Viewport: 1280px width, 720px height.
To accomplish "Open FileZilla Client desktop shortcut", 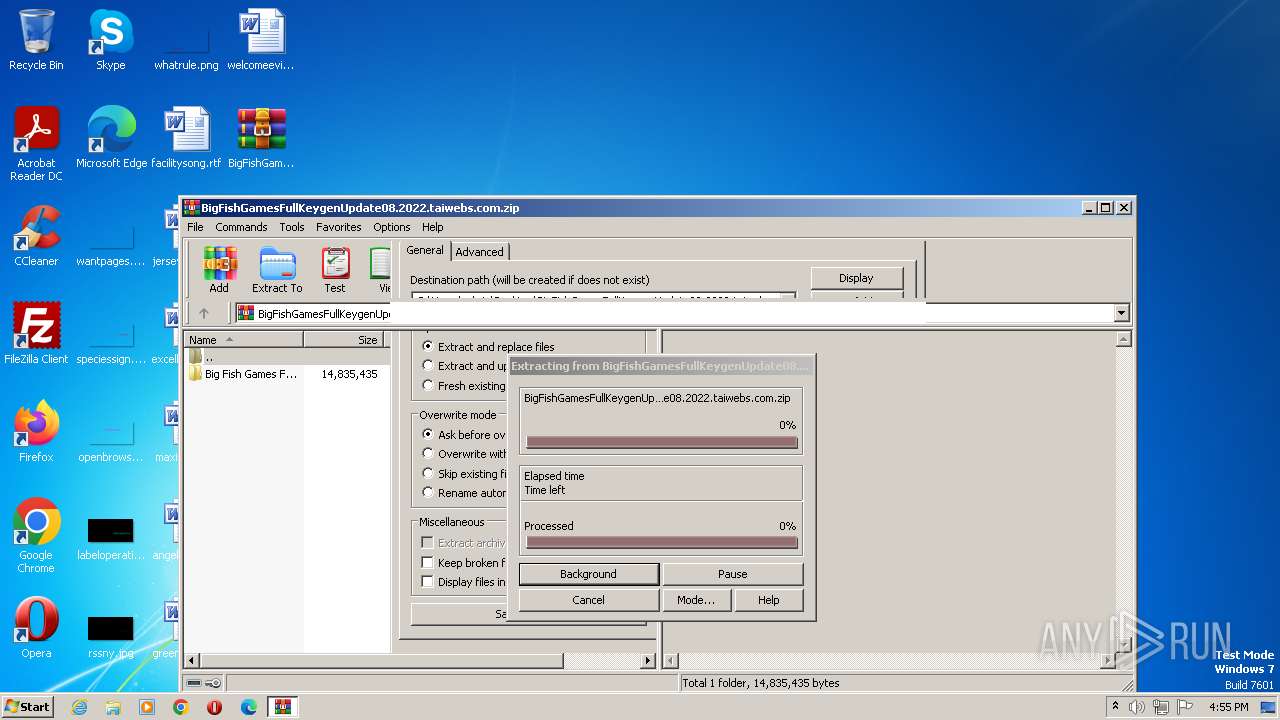I will pyautogui.click(x=36, y=334).
